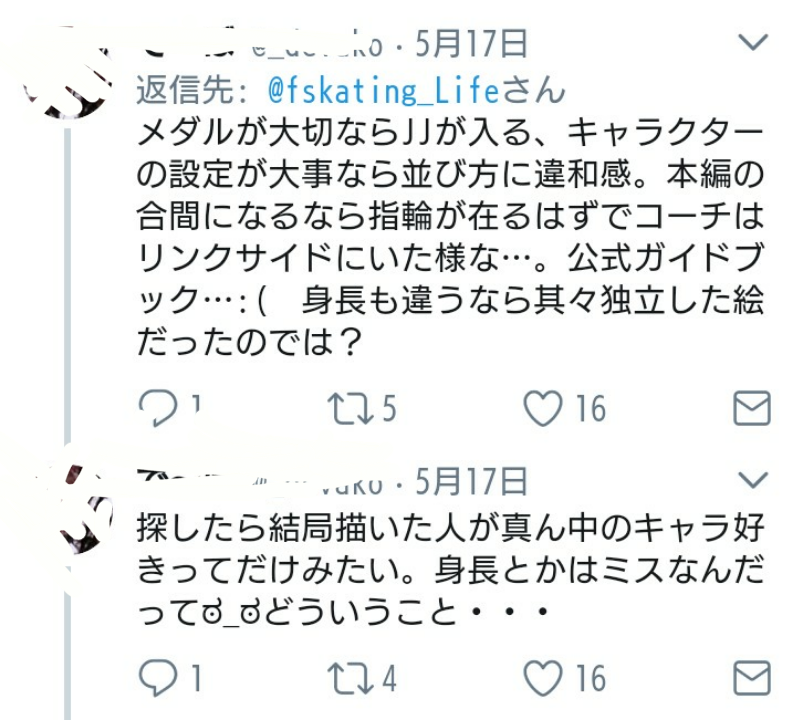796x720 pixels.
Task: Click the first tweet's 5月17日 timestamp
Action: point(470,44)
